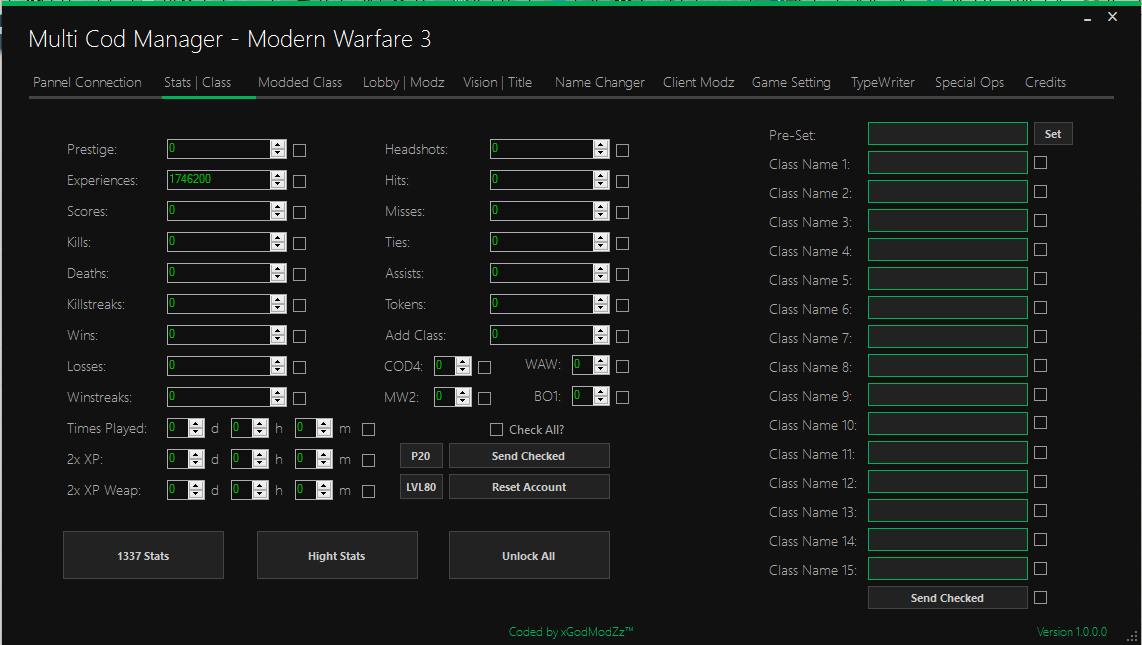Select the Special Ops tab
1142x645 pixels.
pos(969,82)
